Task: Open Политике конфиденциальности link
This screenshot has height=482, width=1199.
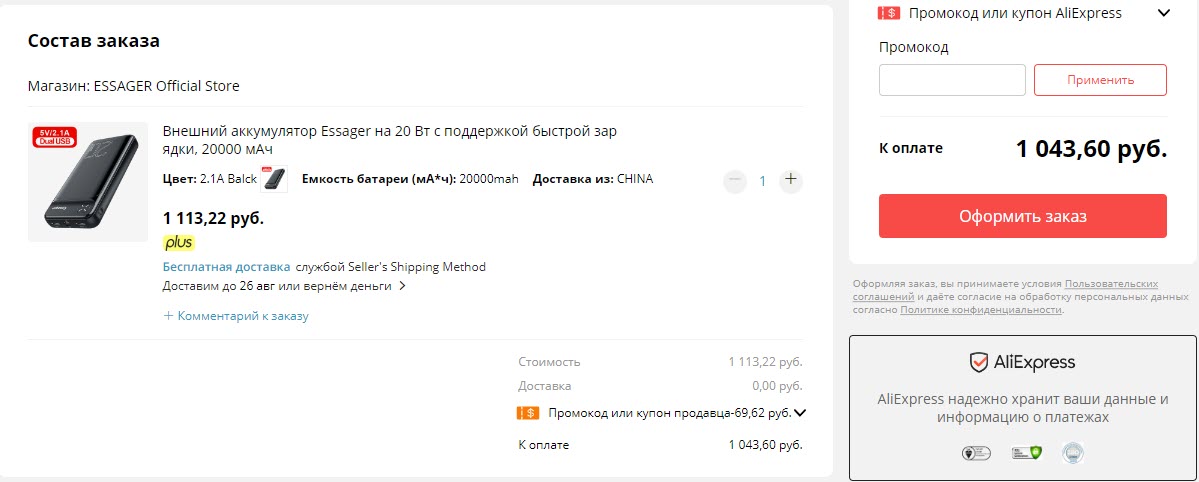Action: pos(981,310)
